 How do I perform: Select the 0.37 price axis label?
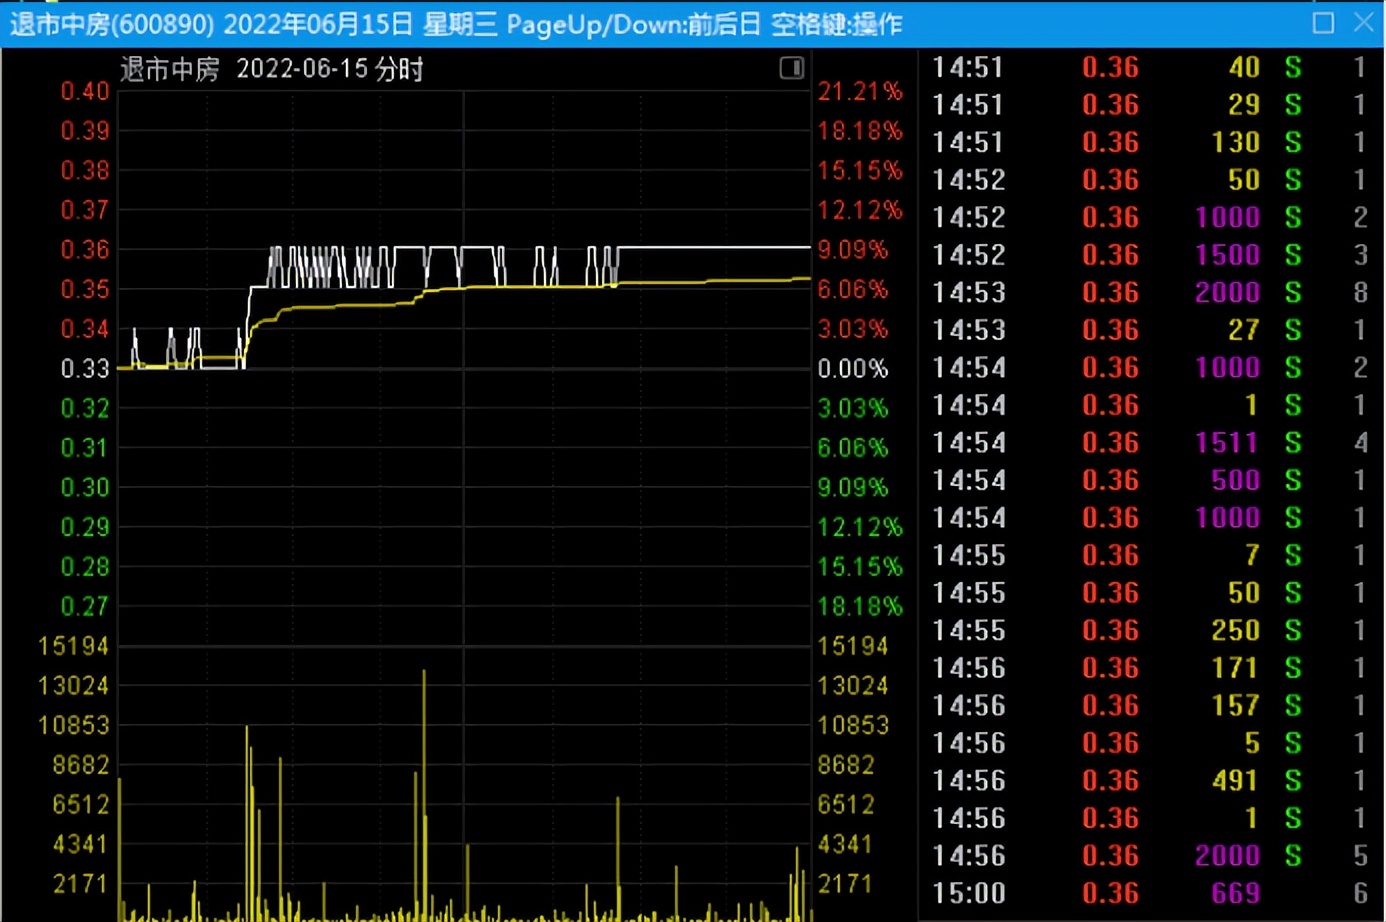tap(85, 210)
